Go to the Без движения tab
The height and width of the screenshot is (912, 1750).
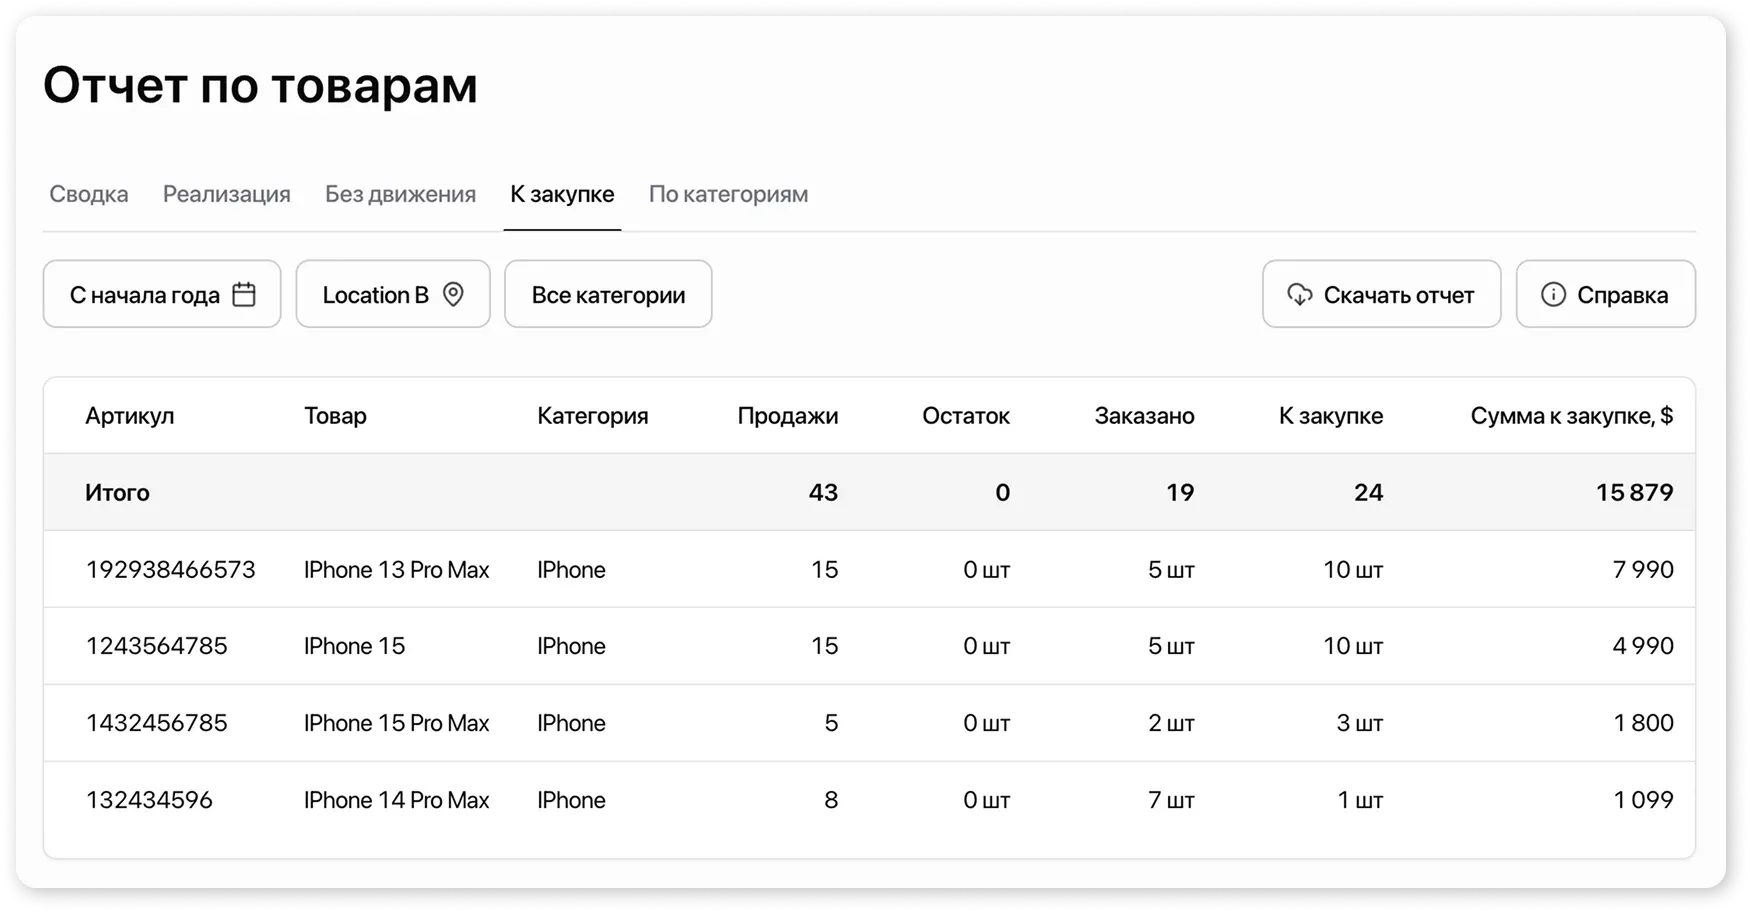pyautogui.click(x=400, y=194)
